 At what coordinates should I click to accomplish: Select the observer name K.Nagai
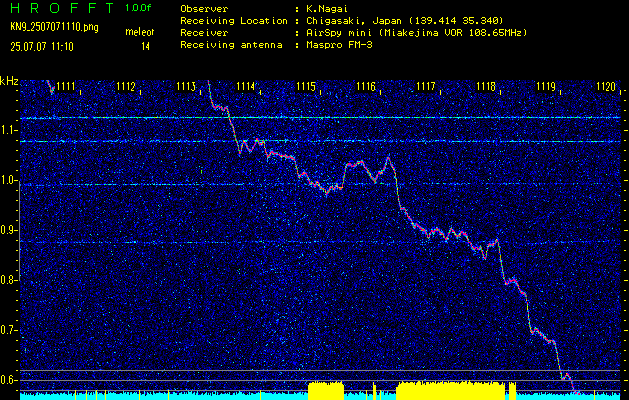click(327, 9)
